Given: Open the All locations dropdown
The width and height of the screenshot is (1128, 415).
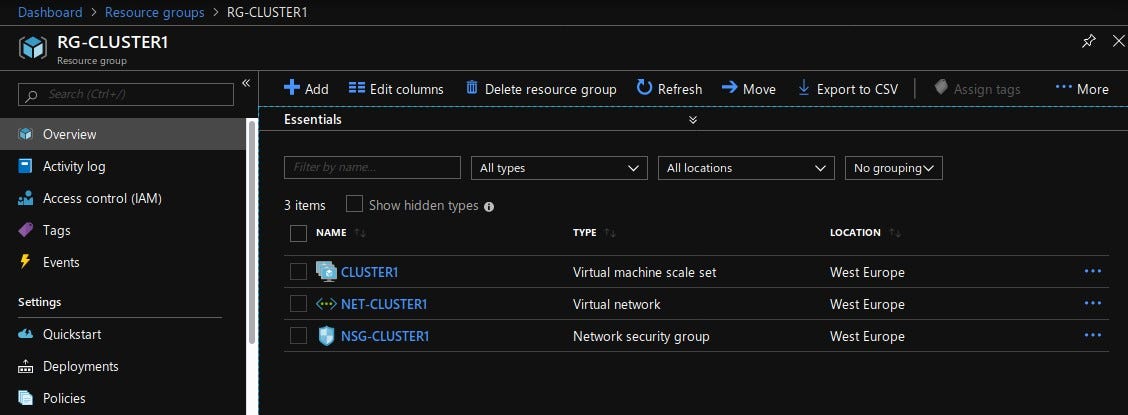Looking at the screenshot, I should [746, 168].
